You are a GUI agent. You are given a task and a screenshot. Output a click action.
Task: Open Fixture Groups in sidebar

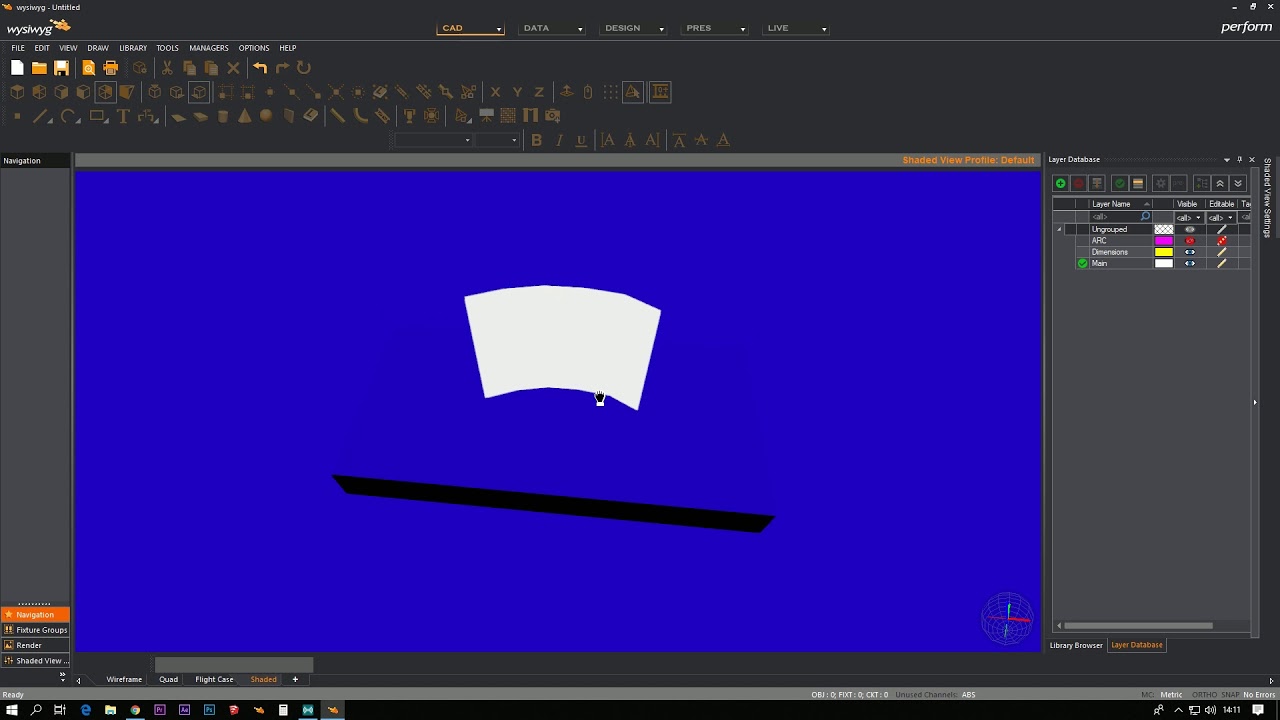[x=35, y=630]
